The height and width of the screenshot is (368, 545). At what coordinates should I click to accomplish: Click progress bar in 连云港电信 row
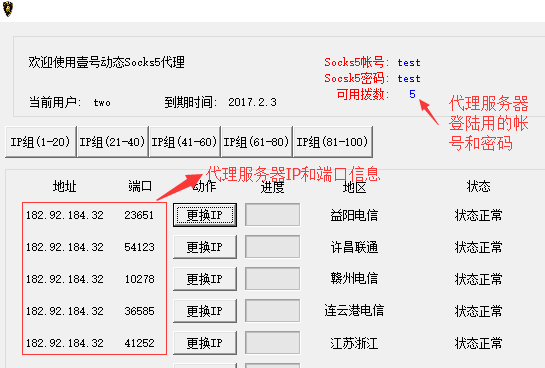[x=272, y=311]
